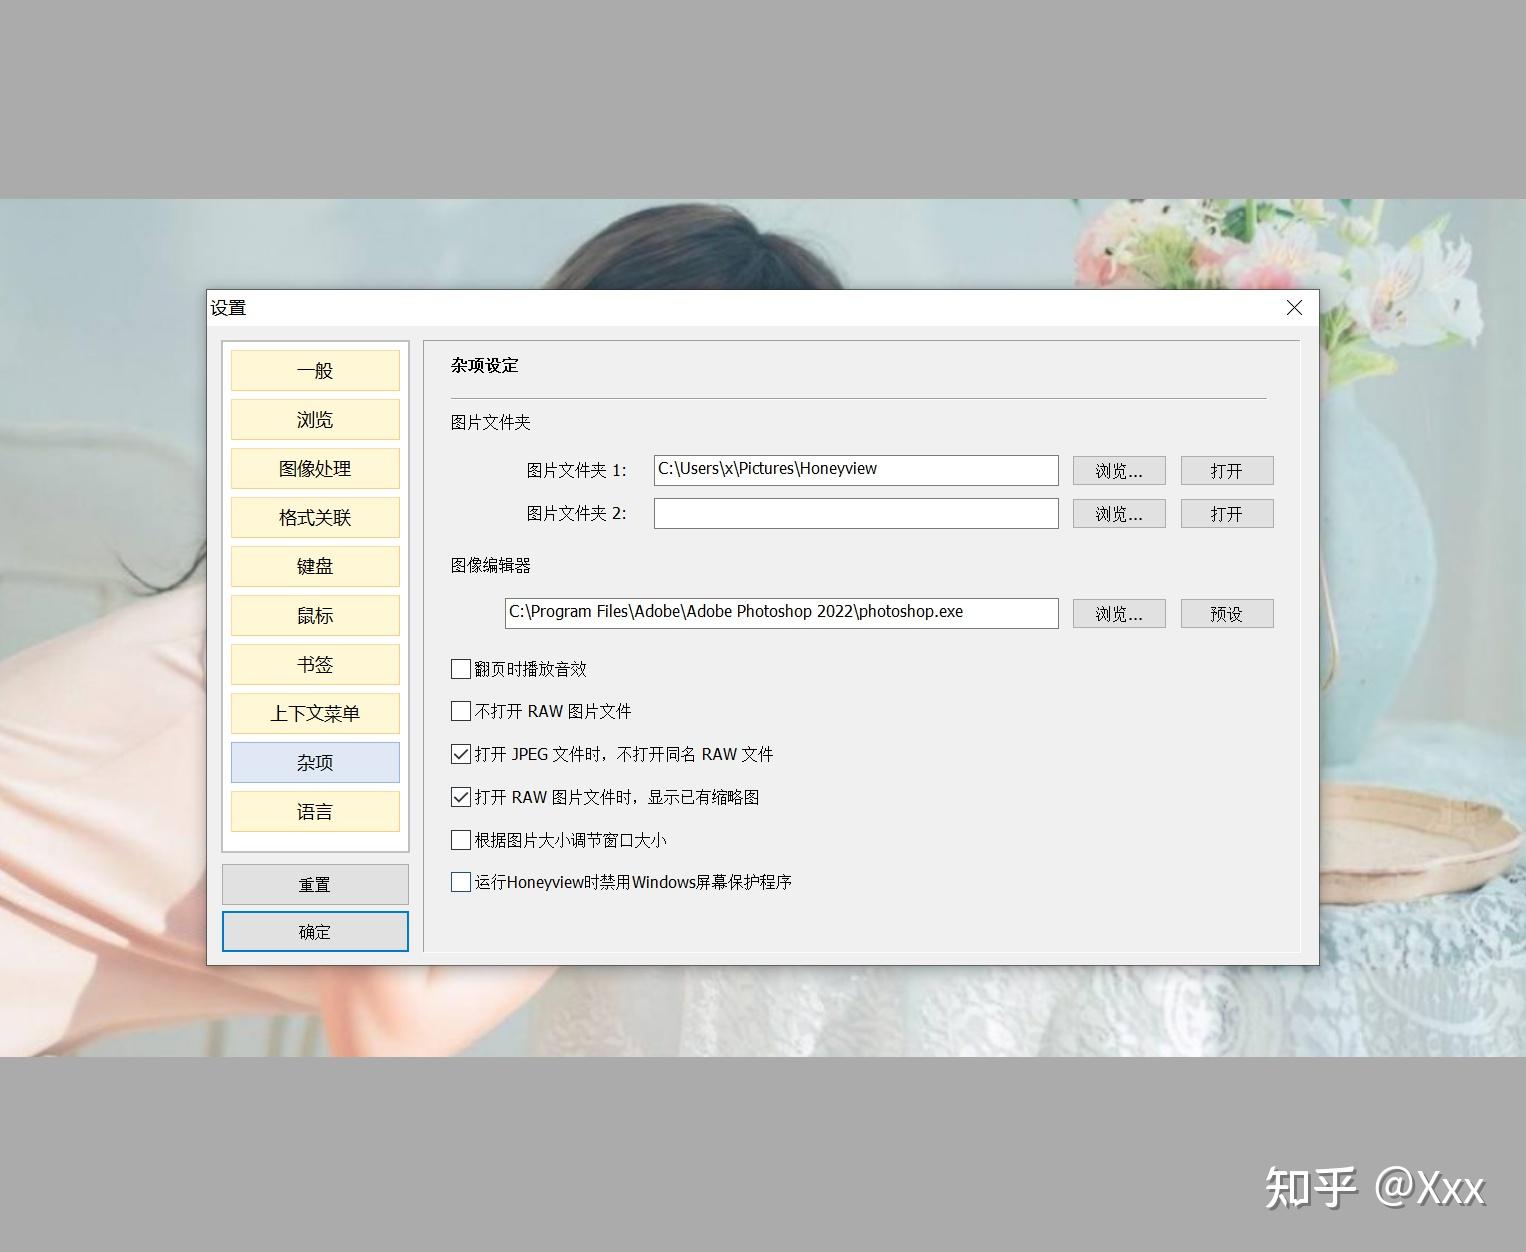Uncheck opening JPEG without same-name RAW file
Image resolution: width=1526 pixels, height=1252 pixels.
[460, 753]
